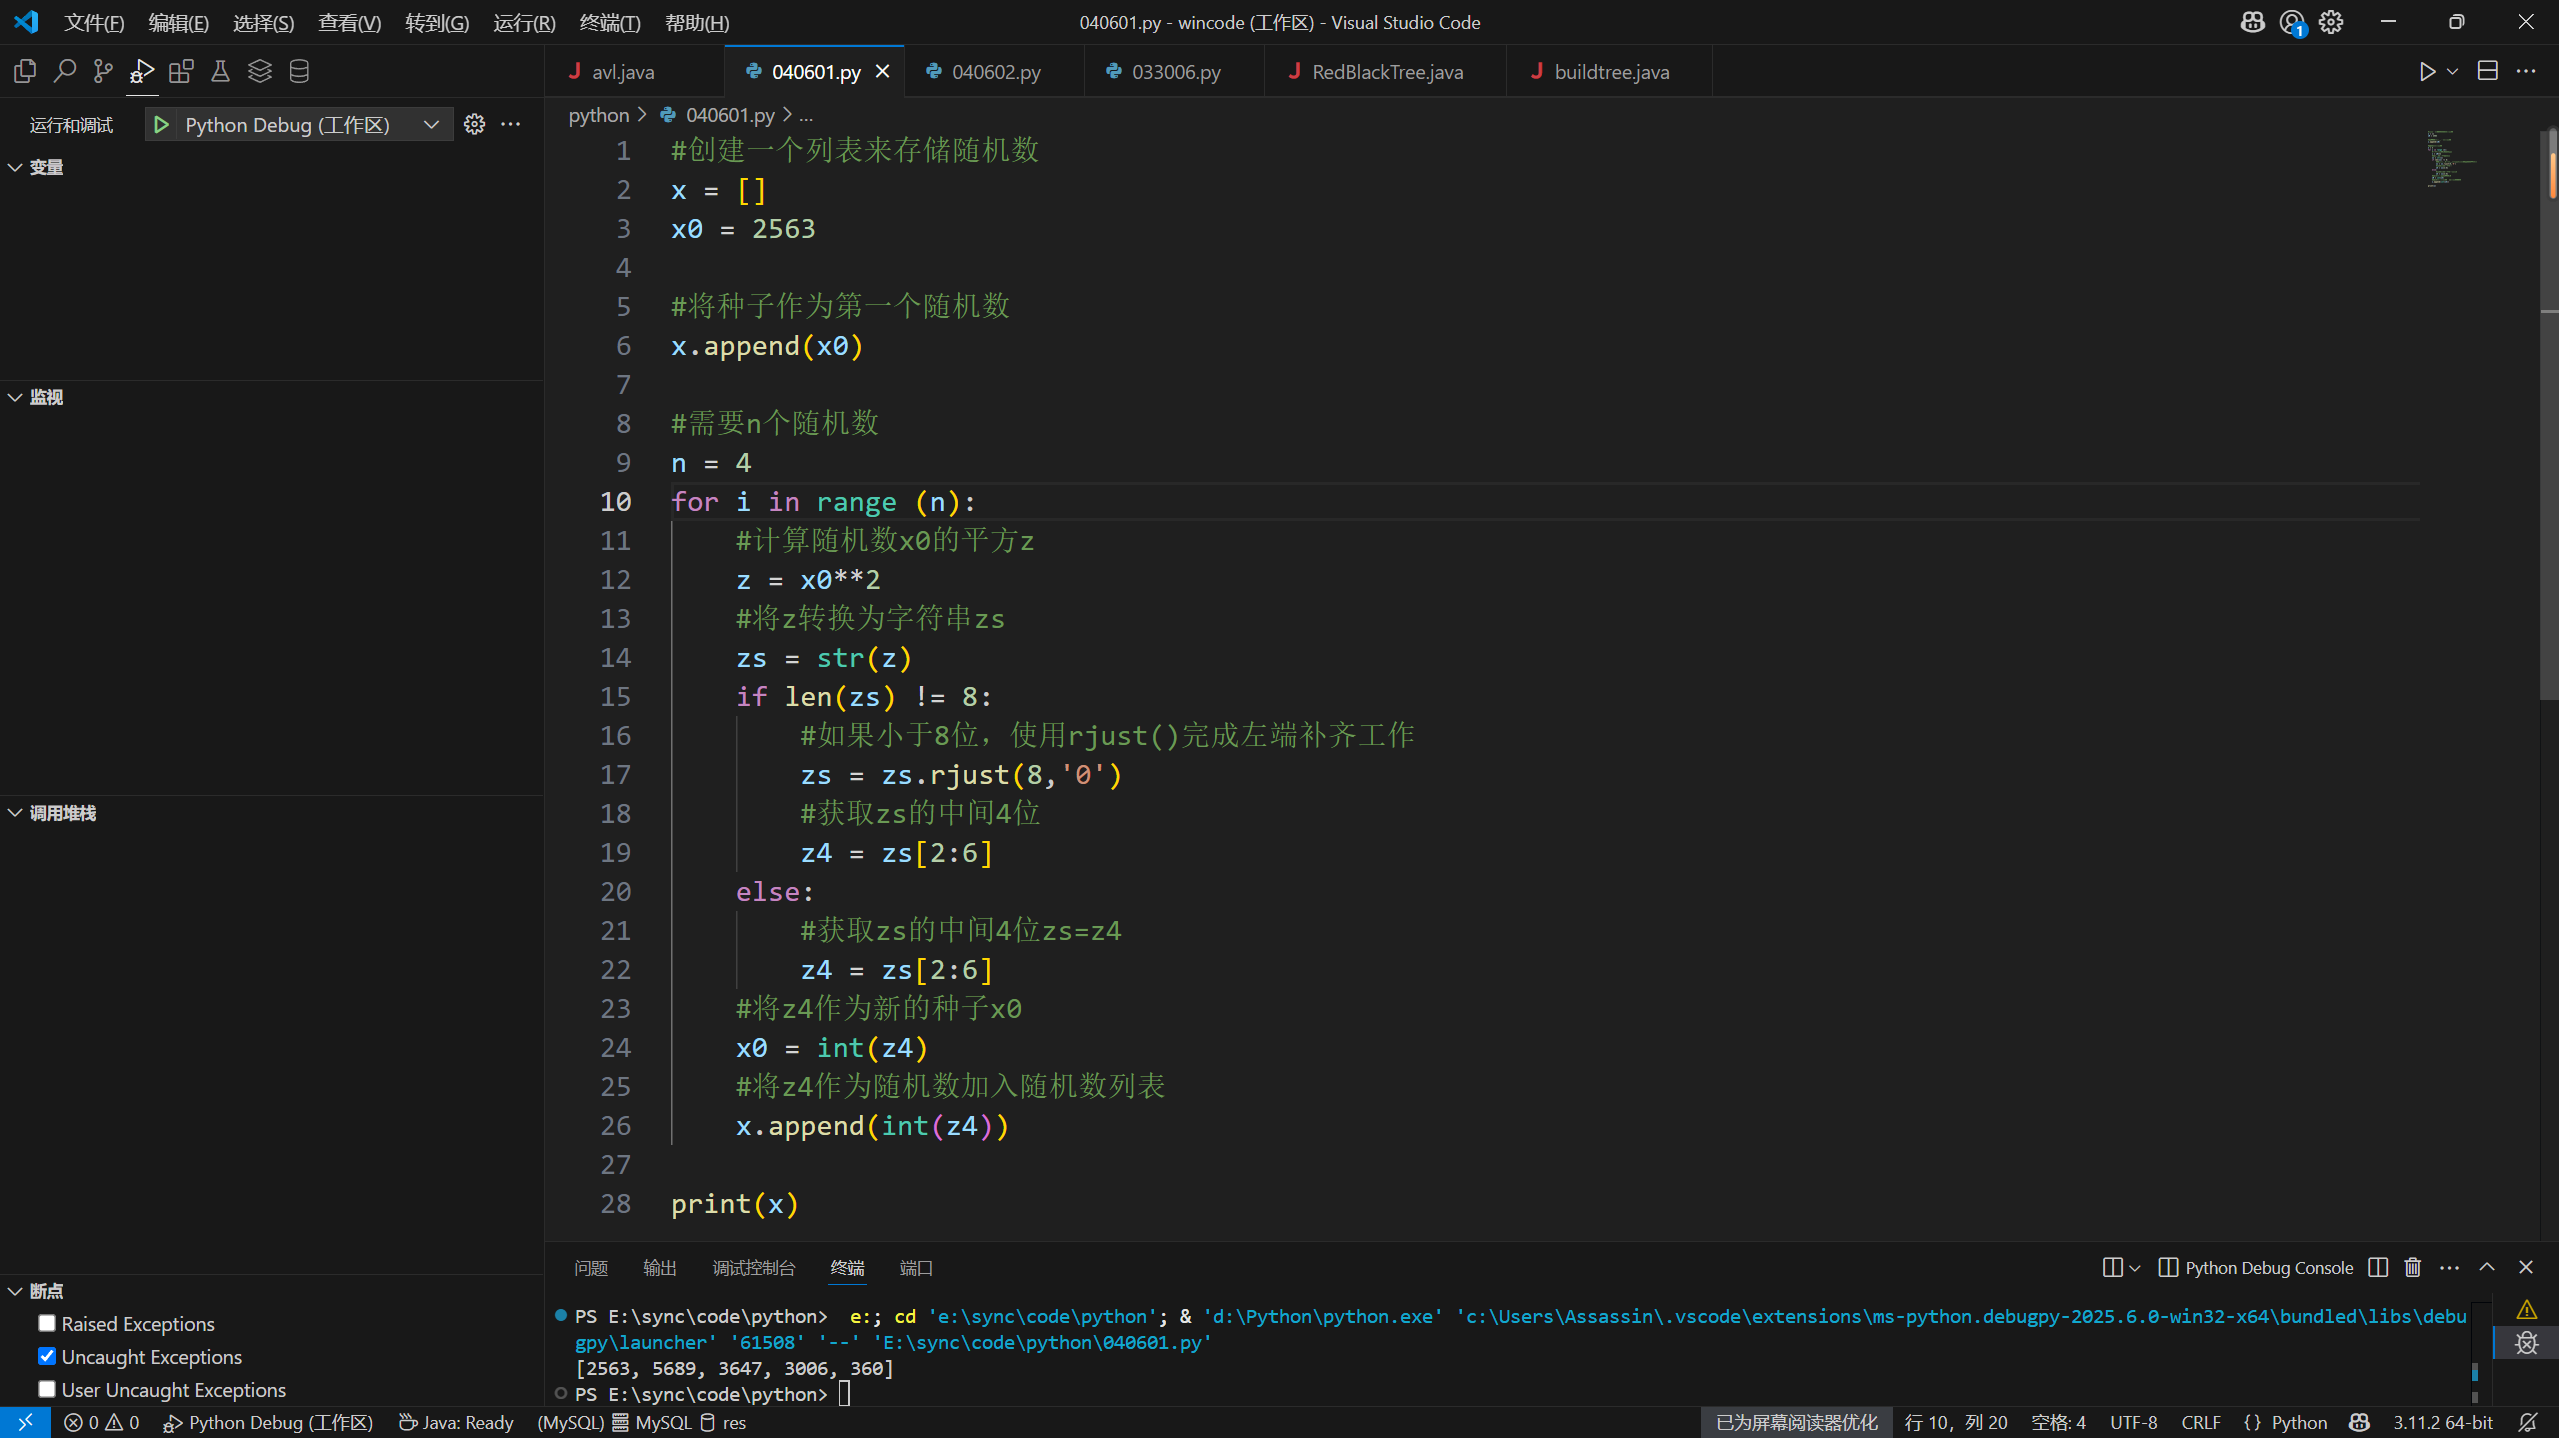
Task: Open the Explorer view icon
Action: pos(25,71)
